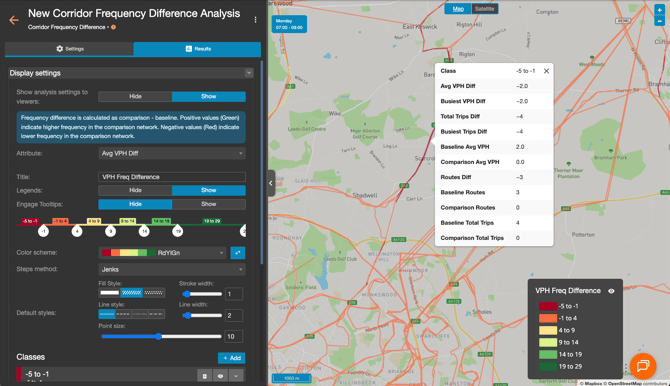Click the OpenStreetMap attribution link
Viewport: 670px width, 386px height.
pos(624,383)
